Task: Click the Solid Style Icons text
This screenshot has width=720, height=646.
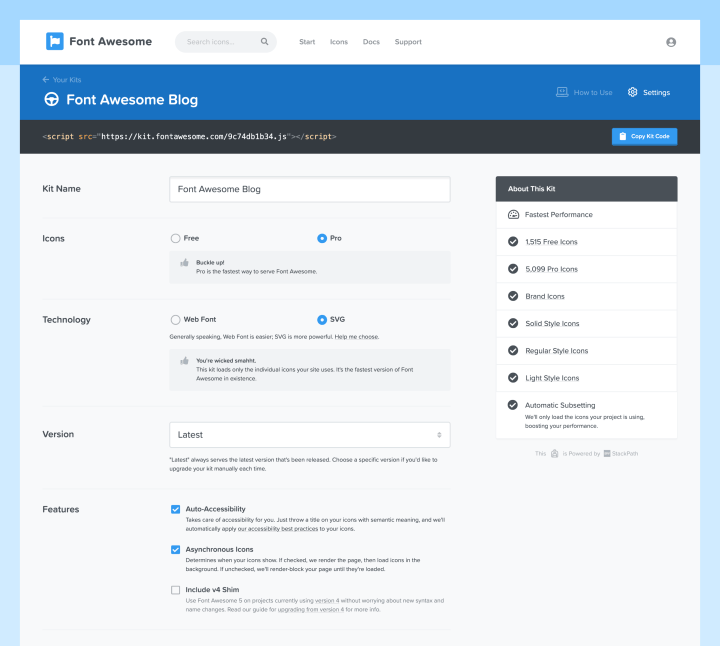Action: click(x=552, y=324)
